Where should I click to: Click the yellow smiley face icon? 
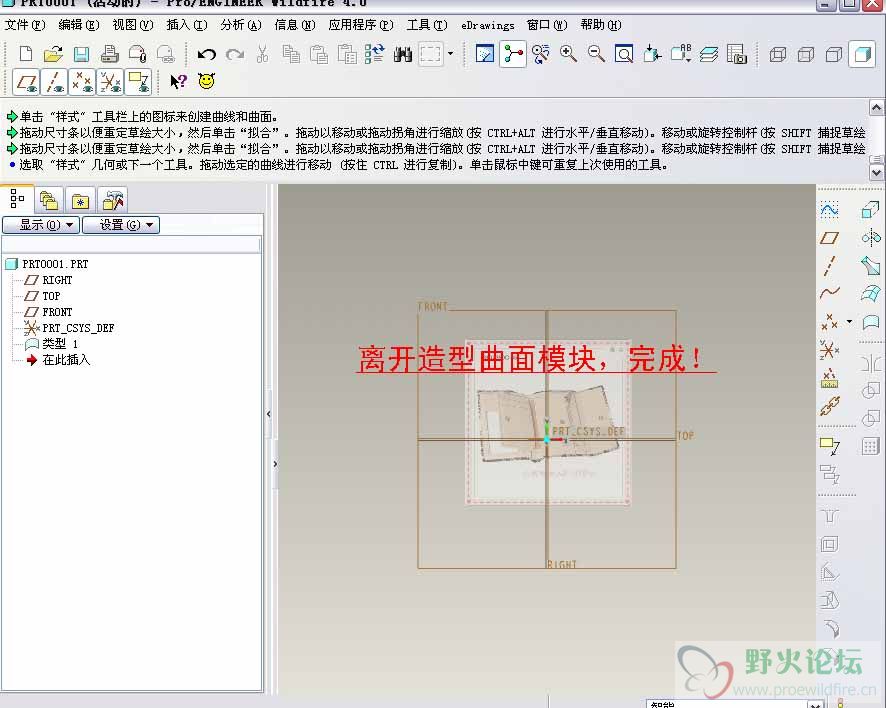coord(207,81)
